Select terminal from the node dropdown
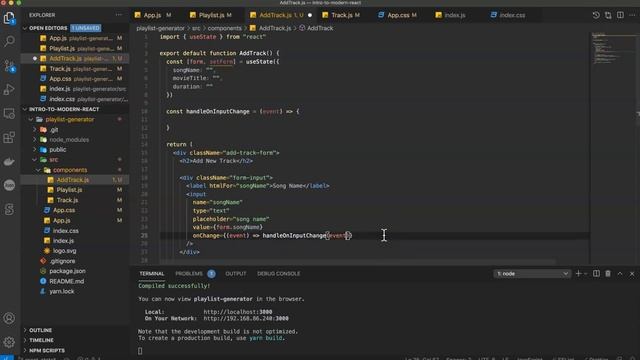This screenshot has height=360, width=640. click(532, 273)
